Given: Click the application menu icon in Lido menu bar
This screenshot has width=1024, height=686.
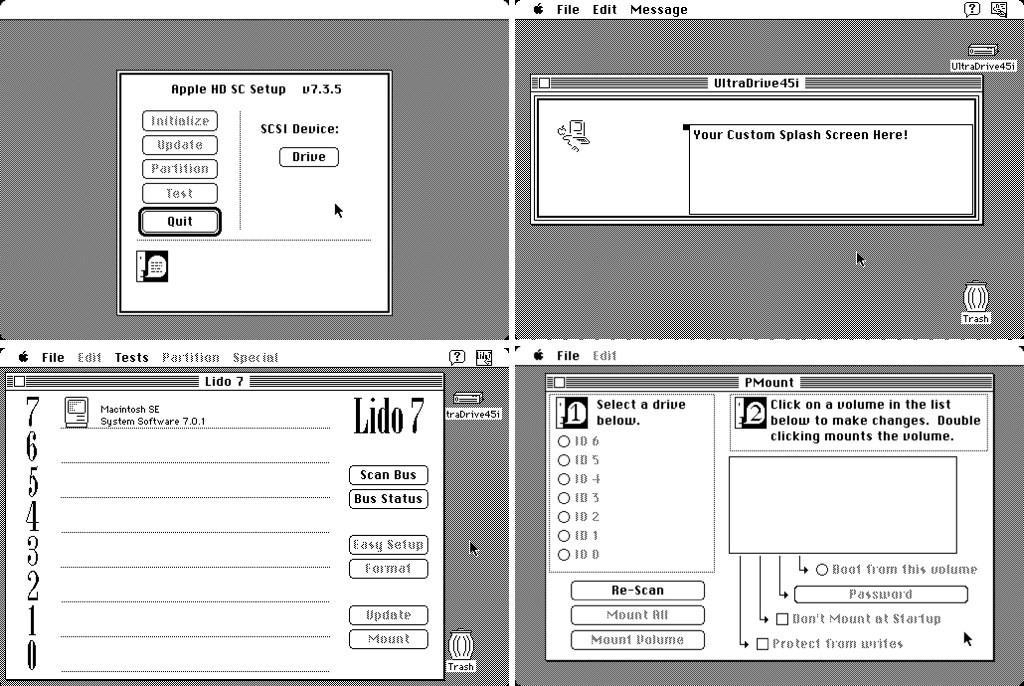Looking at the screenshot, I should pyautogui.click(x=484, y=357).
